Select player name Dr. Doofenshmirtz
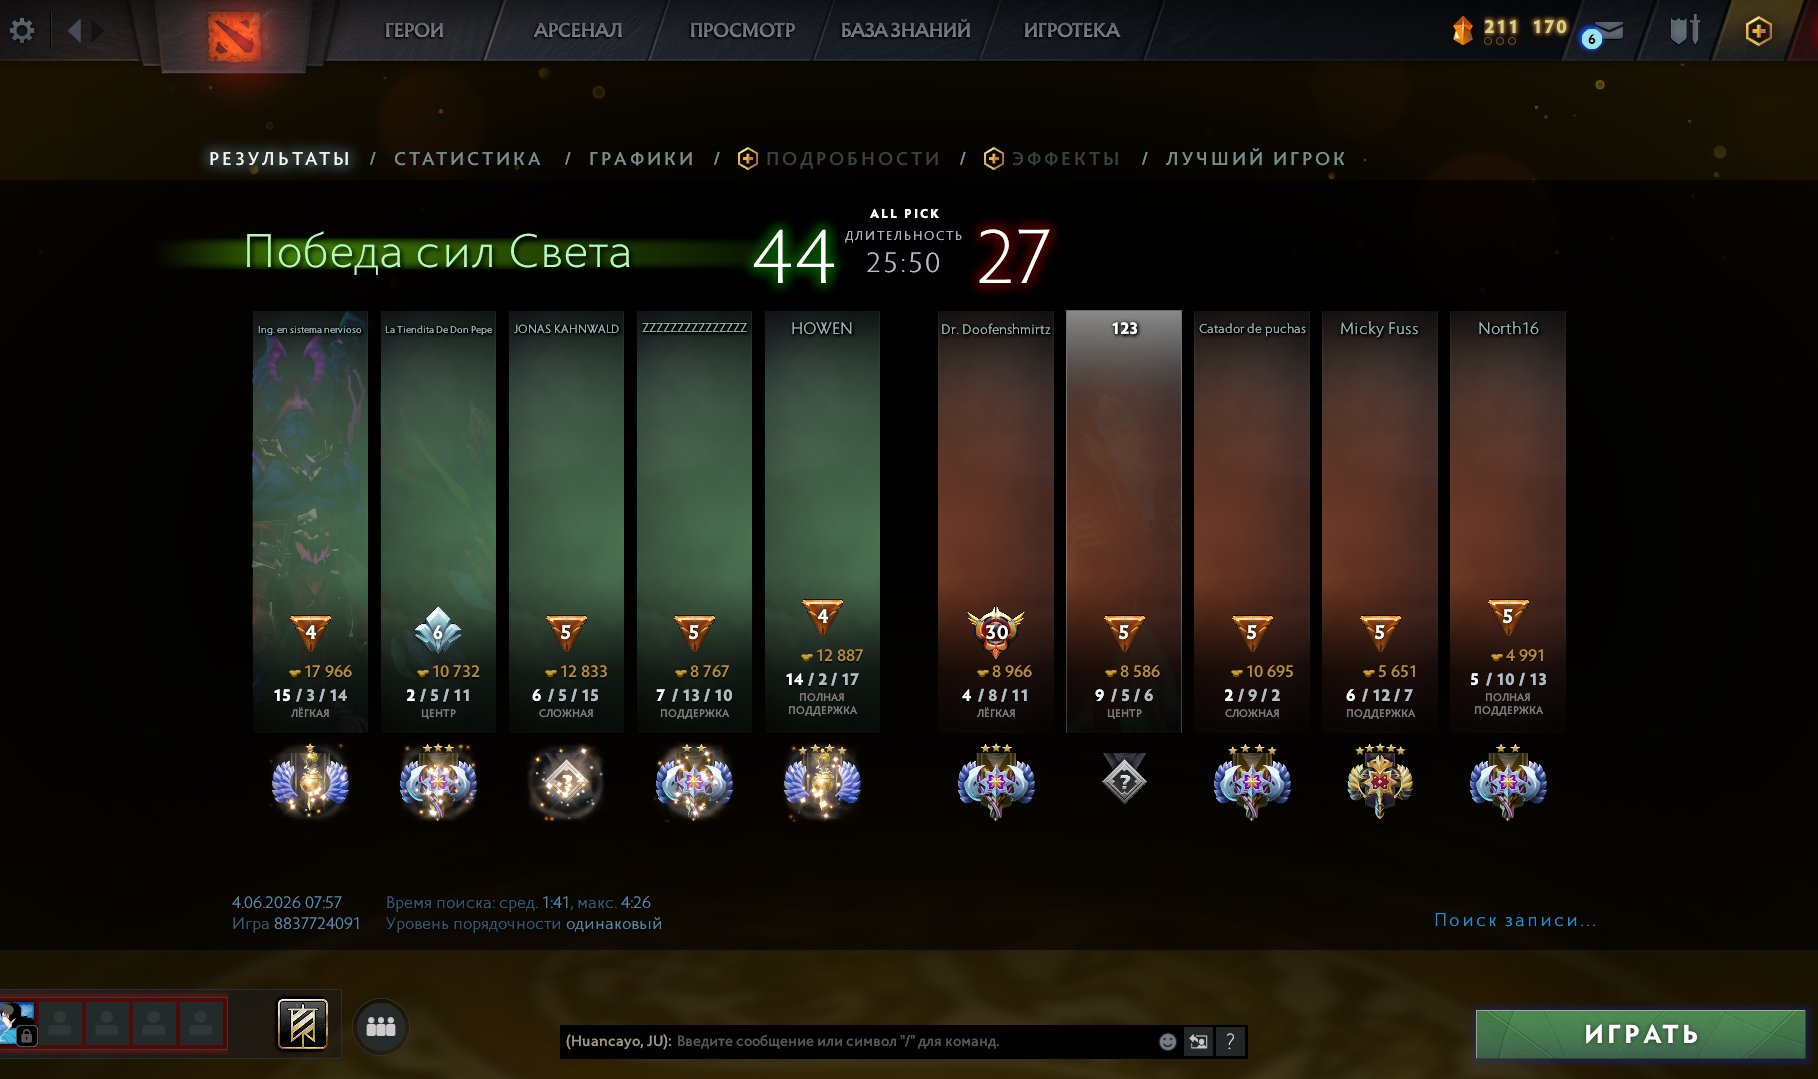The image size is (1818, 1079). 996,329
